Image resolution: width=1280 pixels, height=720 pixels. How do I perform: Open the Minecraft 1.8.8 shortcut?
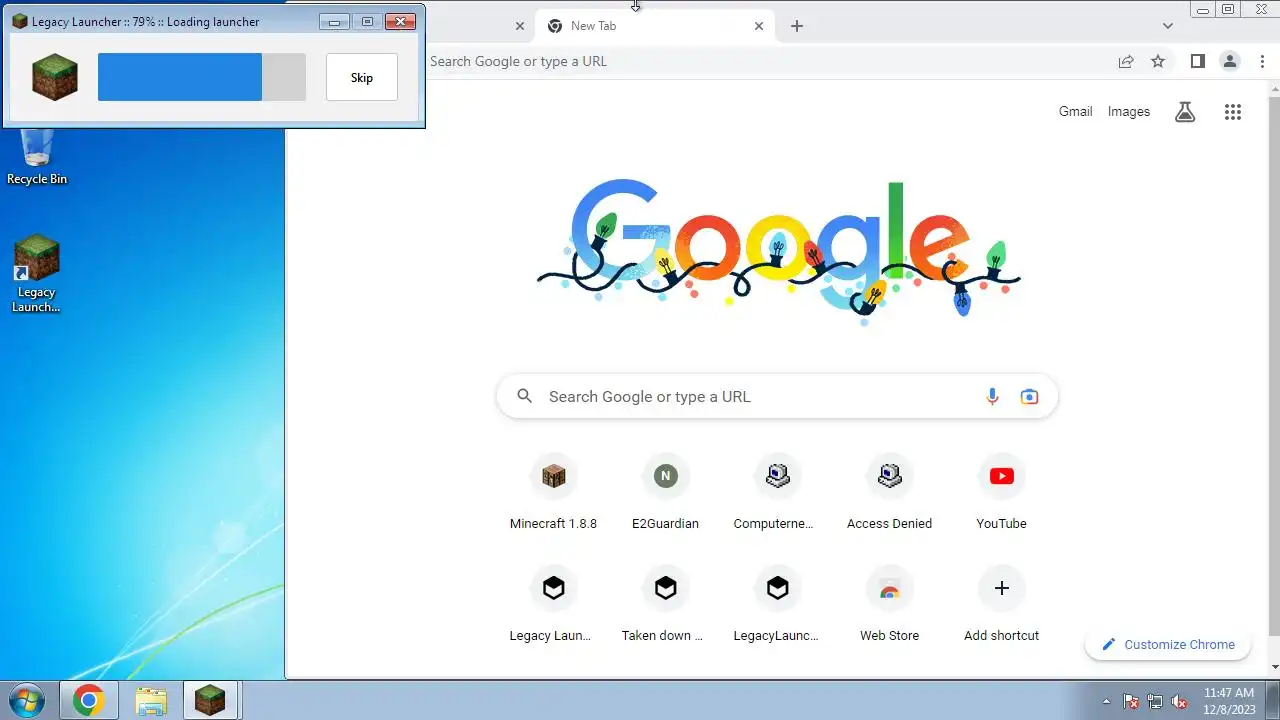[x=553, y=493]
